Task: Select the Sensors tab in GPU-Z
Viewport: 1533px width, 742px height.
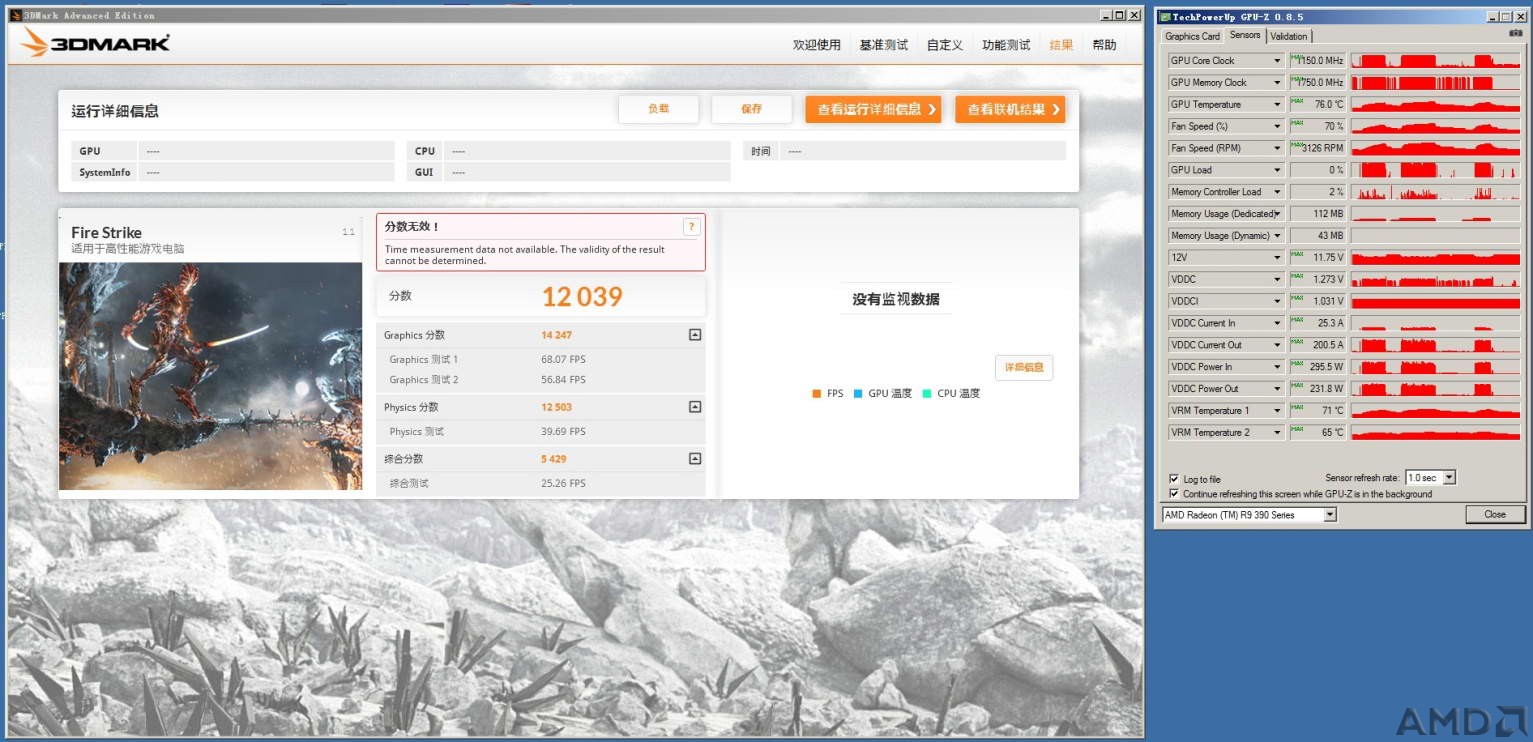Action: click(x=1245, y=35)
